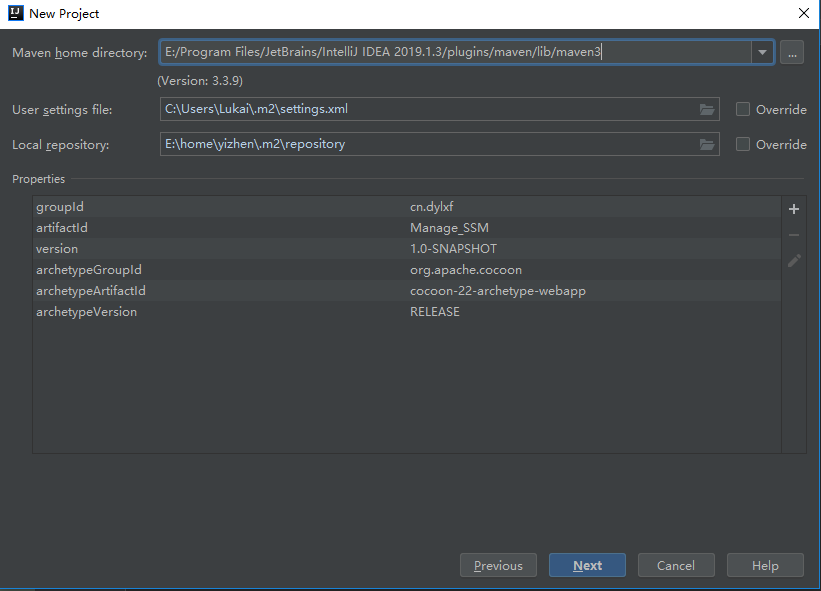Viewport: 821px width, 591px height.
Task: Select the archetypeArtifactId property row
Action: (x=407, y=291)
